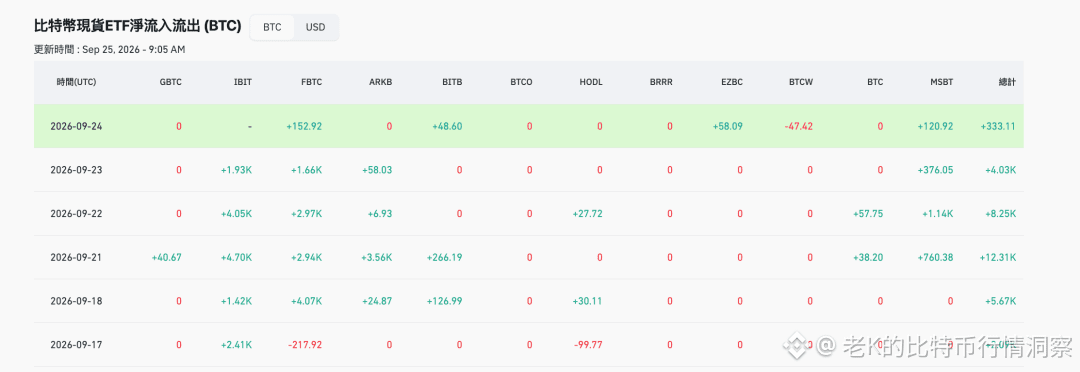
Task: Select the 2026-09-21 date row
Action: (528, 257)
